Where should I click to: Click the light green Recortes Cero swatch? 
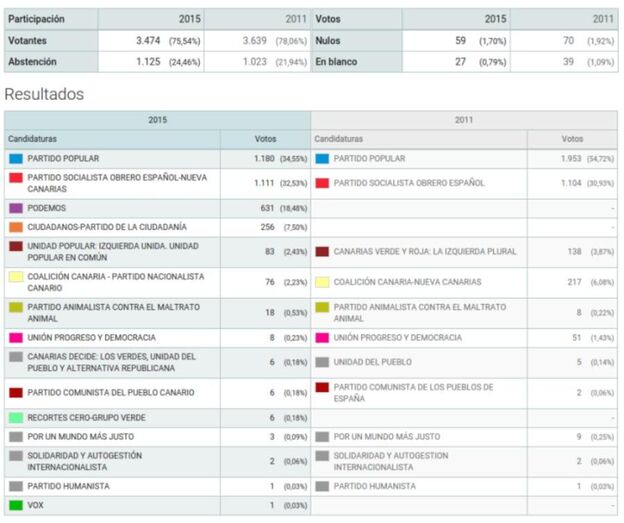click(x=16, y=417)
